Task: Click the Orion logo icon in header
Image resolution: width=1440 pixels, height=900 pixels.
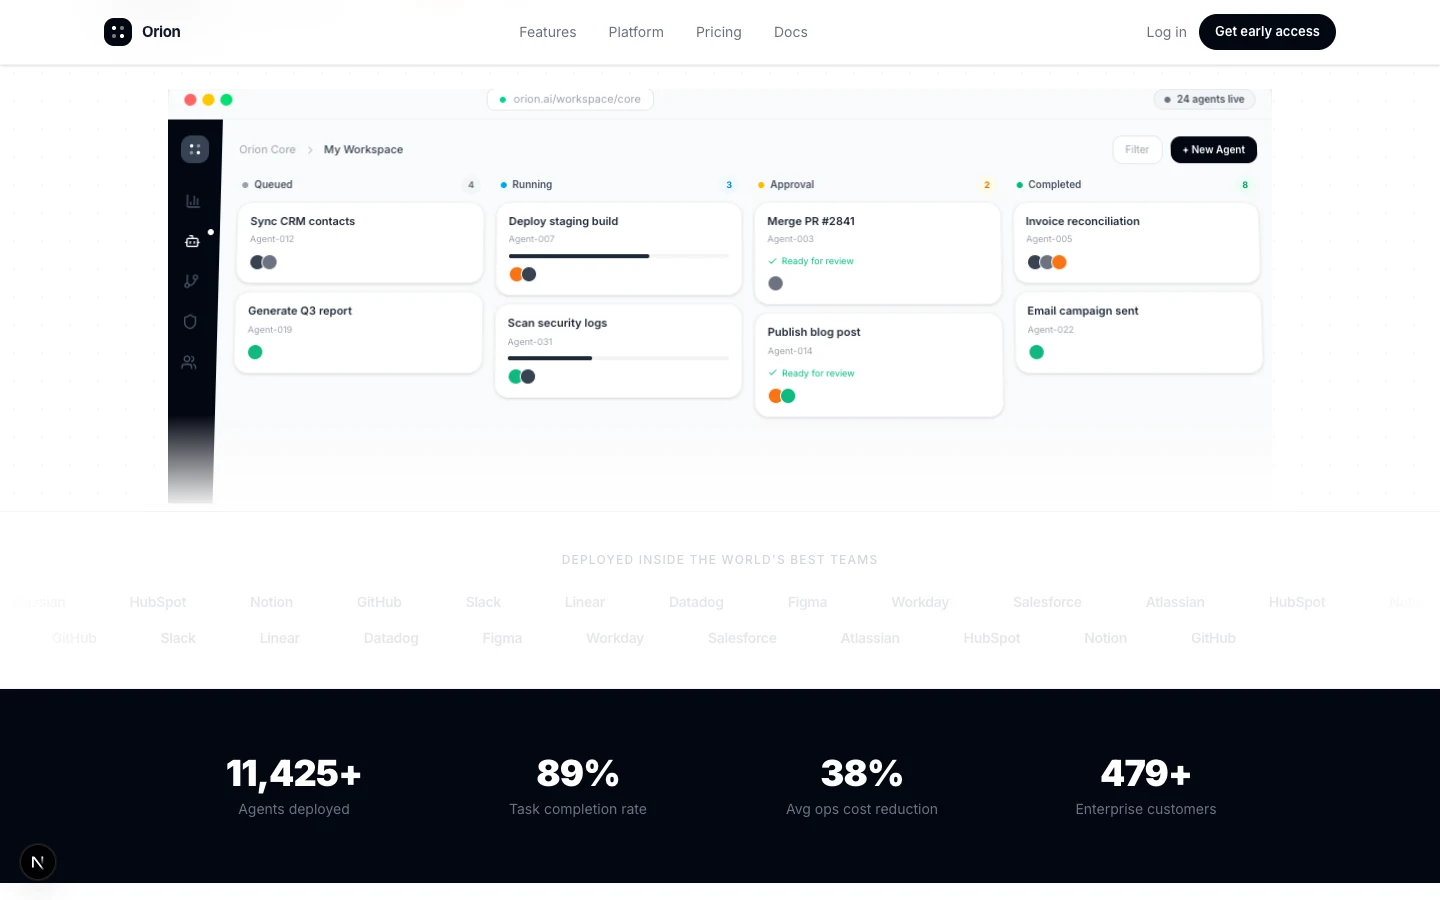Action: coord(118,32)
